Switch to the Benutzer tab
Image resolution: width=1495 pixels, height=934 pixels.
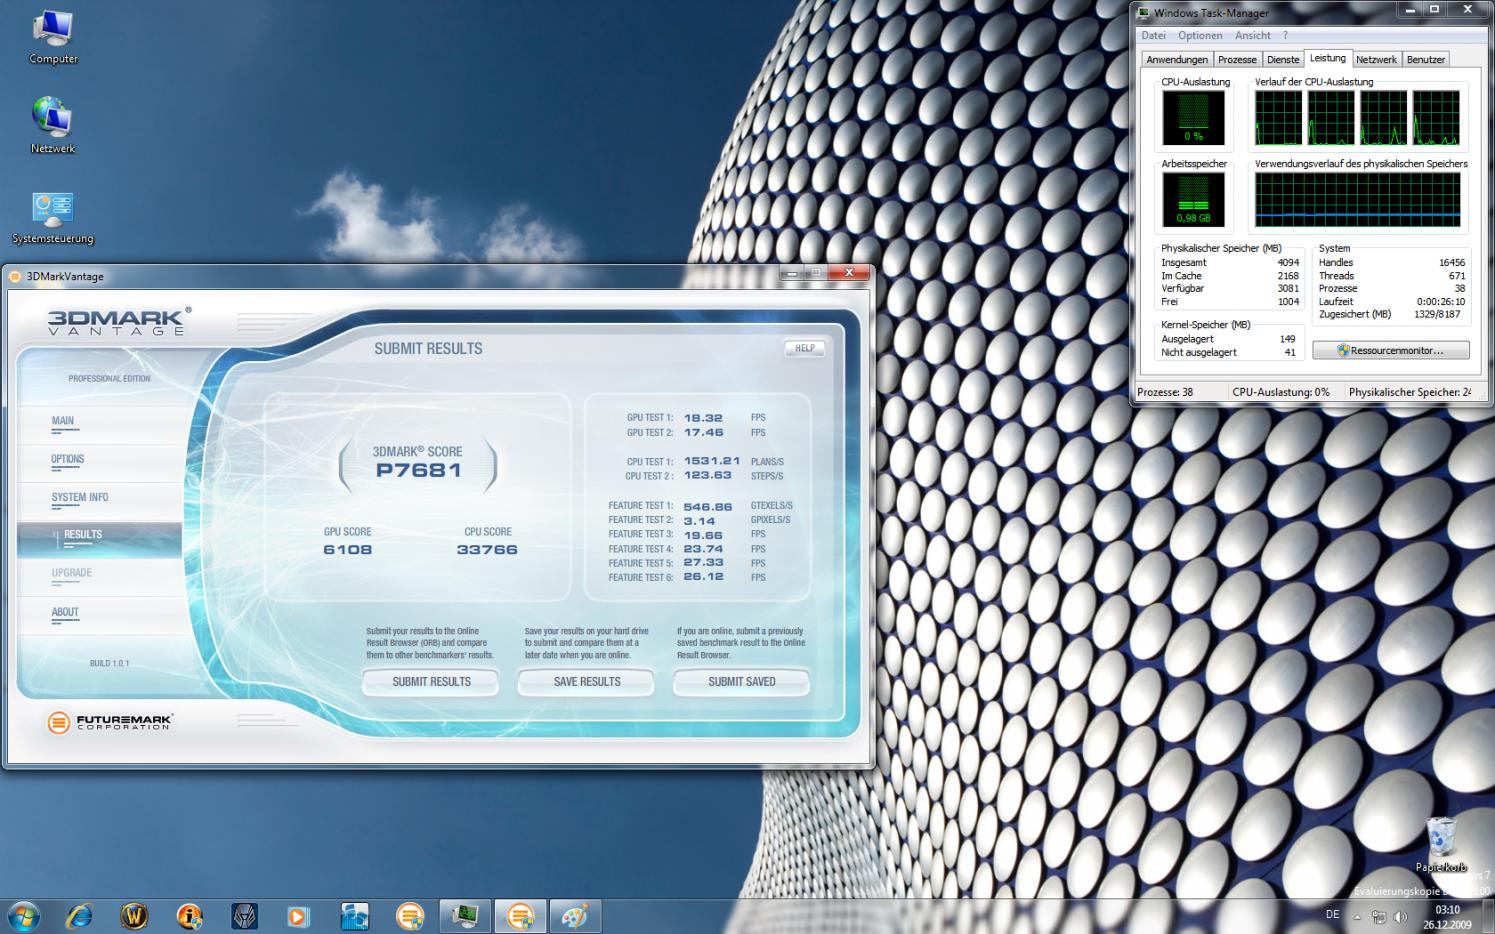coord(1426,59)
